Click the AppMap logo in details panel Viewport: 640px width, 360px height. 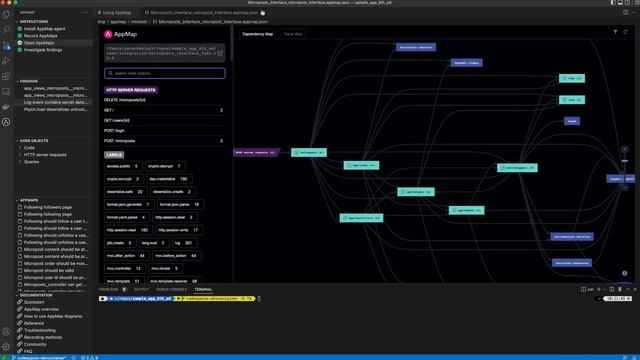(x=121, y=34)
